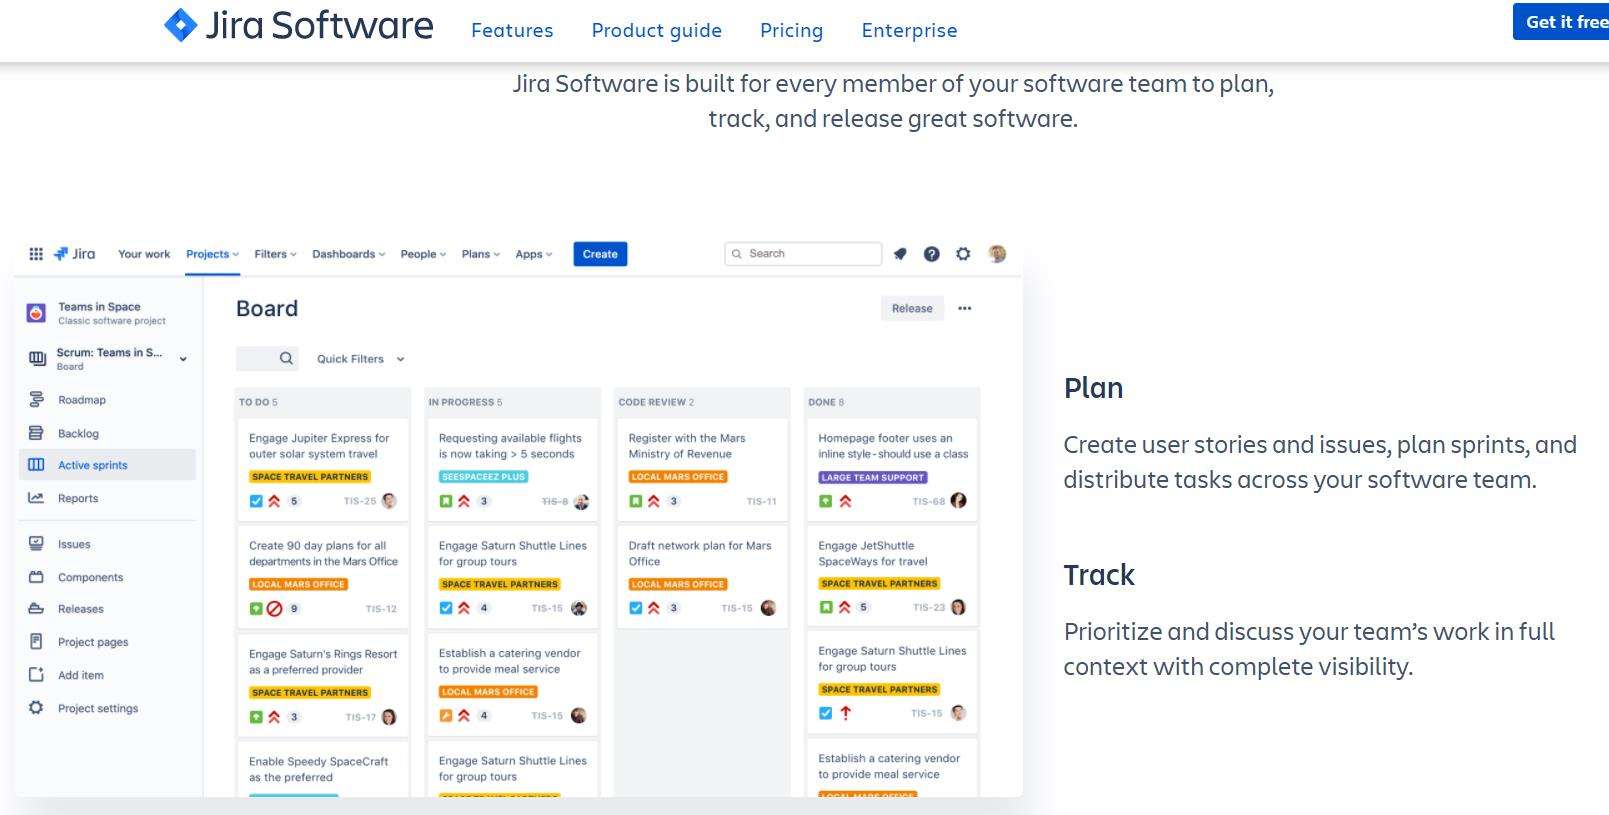This screenshot has width=1609, height=815.
Task: Click assignee avatar on TIS-23 card
Action: coord(958,607)
